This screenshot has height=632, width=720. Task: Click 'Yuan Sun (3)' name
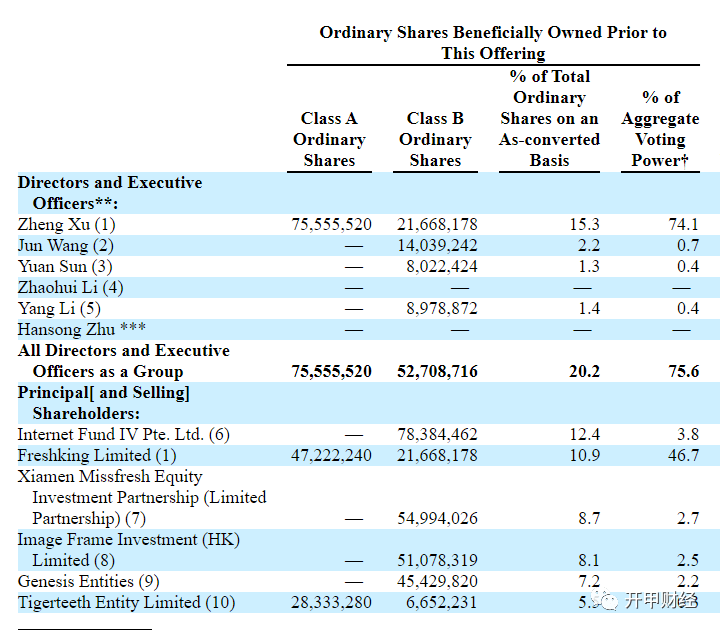tap(65, 267)
